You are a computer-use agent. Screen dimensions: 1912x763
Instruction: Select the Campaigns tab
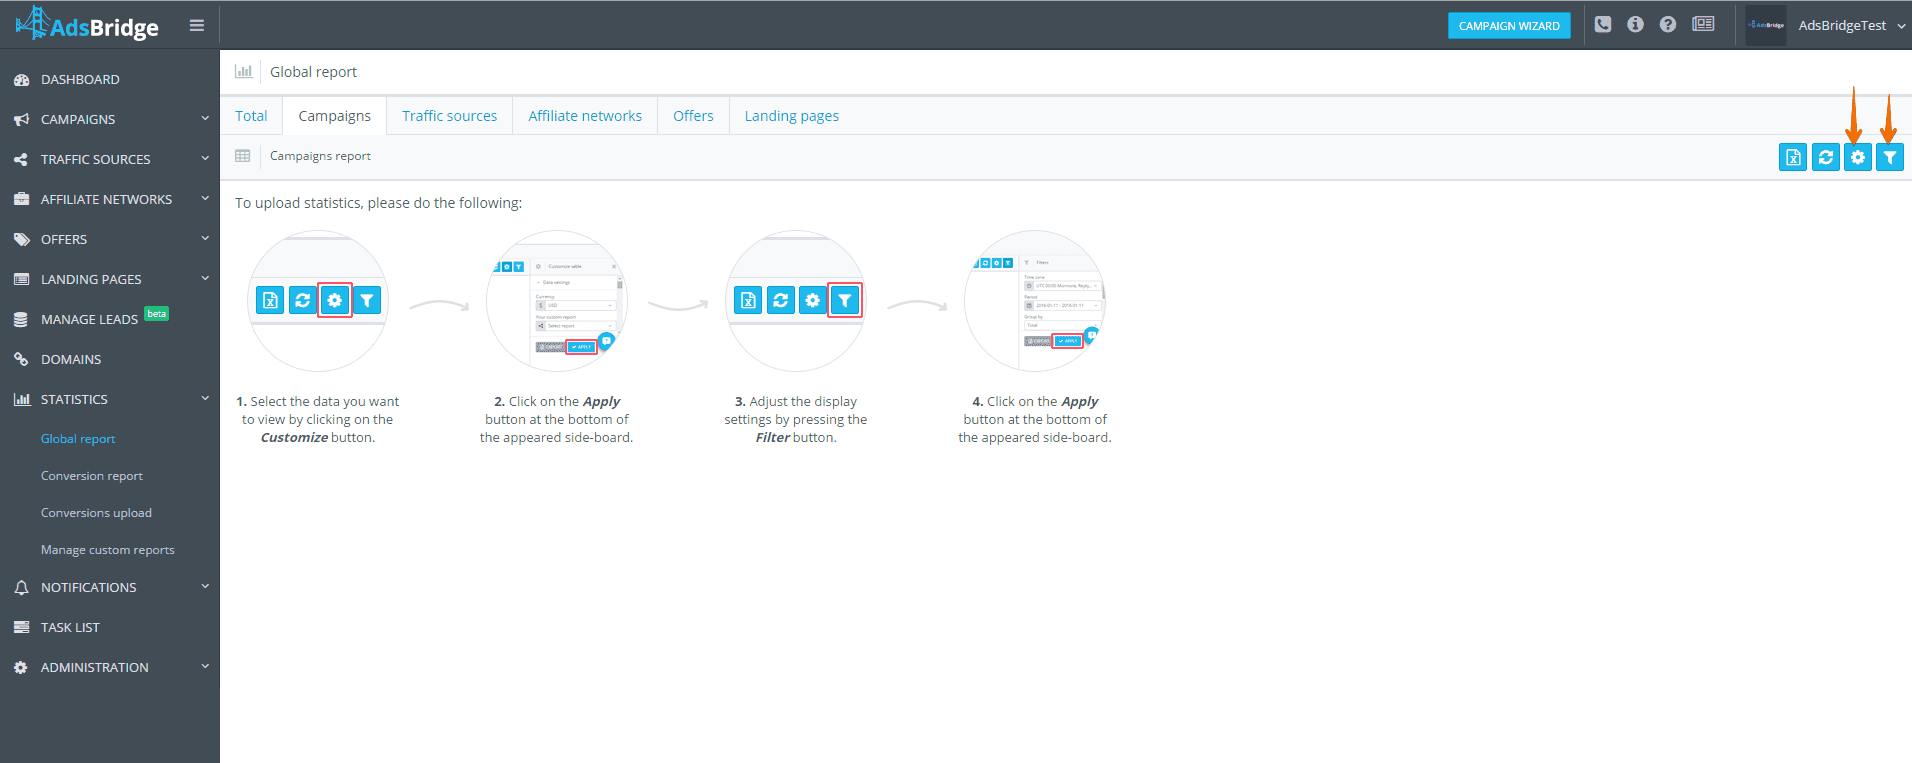(334, 116)
